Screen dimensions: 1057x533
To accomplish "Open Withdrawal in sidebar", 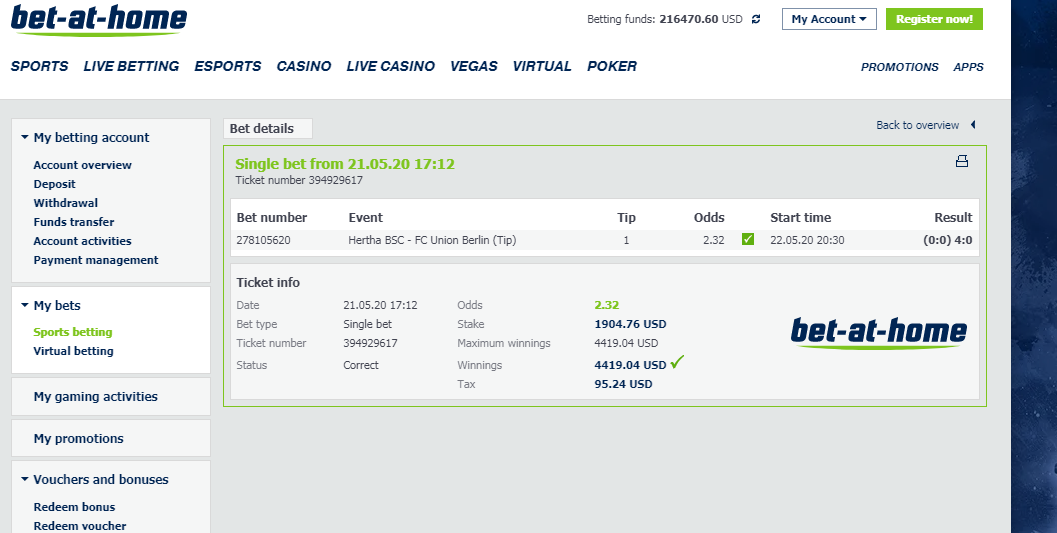I will 65,203.
